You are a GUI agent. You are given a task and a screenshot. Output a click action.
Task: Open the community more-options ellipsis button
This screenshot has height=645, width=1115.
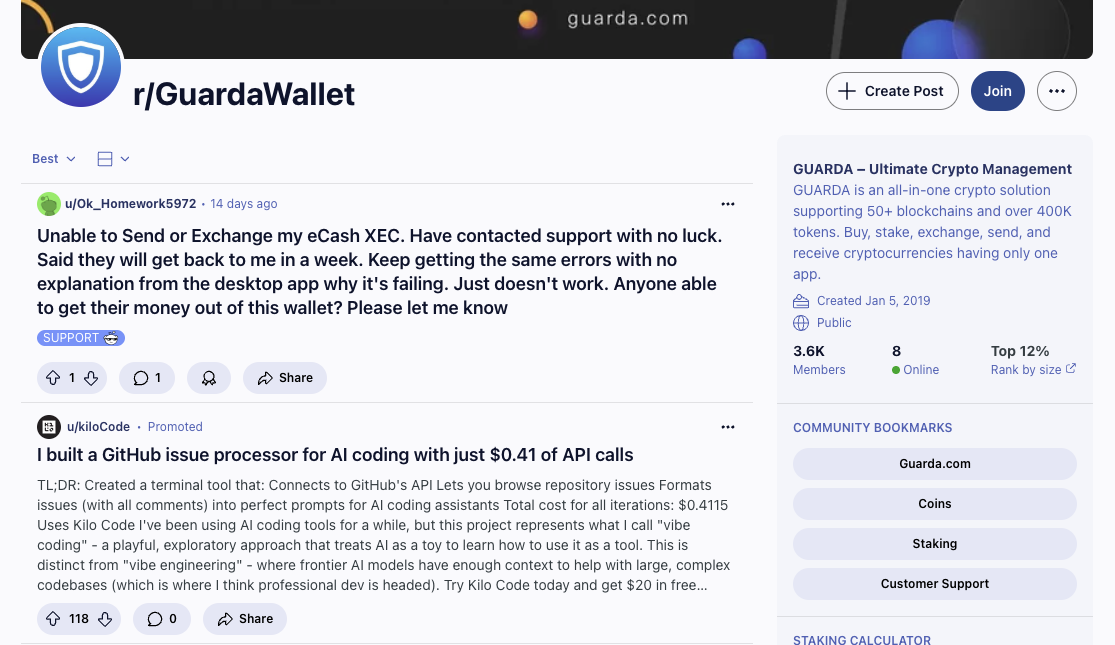(x=1057, y=91)
